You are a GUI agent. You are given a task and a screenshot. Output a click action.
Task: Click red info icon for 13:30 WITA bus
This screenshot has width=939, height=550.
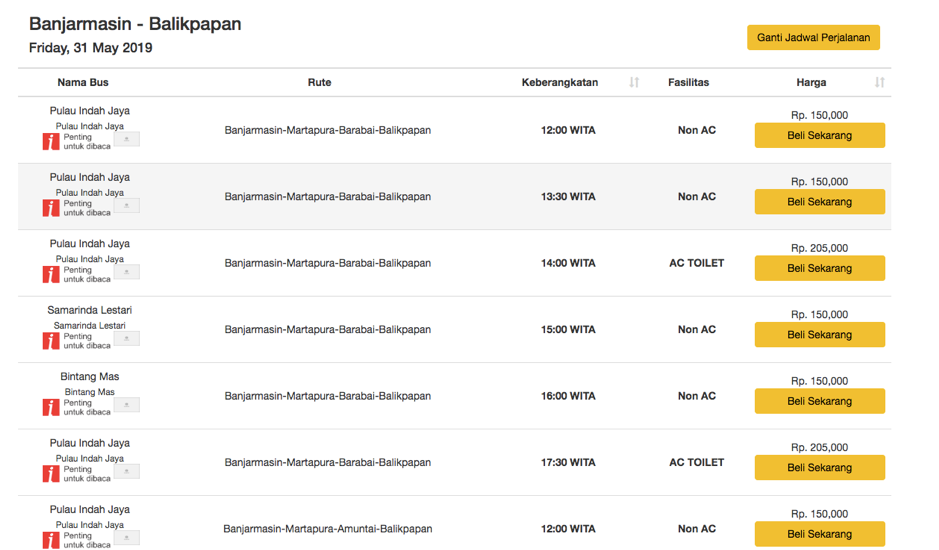(x=51, y=207)
